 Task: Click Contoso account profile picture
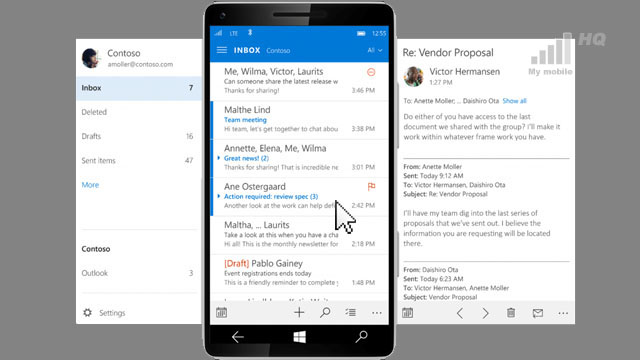[91, 58]
